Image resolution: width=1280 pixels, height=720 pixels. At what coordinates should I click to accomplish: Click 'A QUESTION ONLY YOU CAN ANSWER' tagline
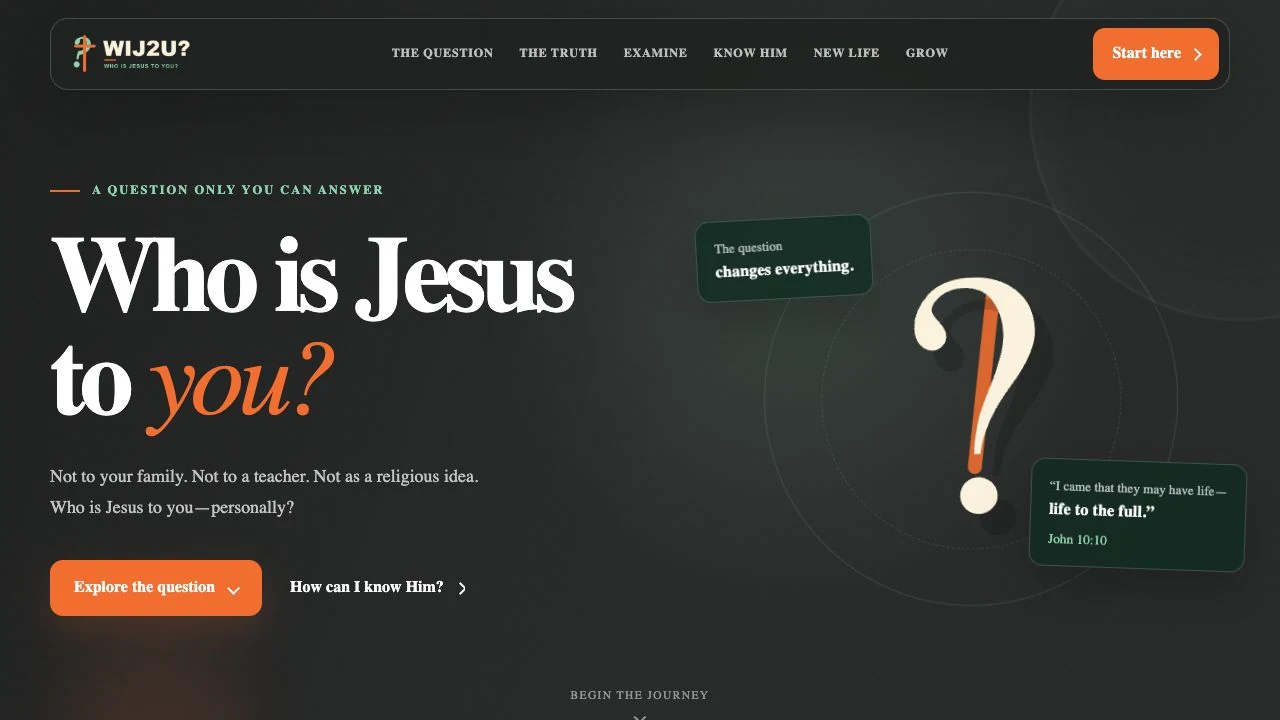click(238, 190)
